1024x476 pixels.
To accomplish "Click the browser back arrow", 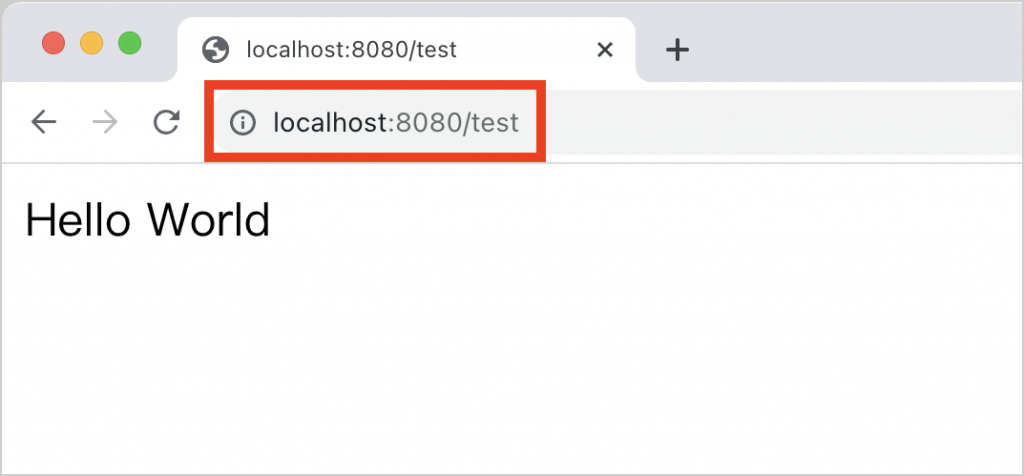I will pyautogui.click(x=43, y=122).
